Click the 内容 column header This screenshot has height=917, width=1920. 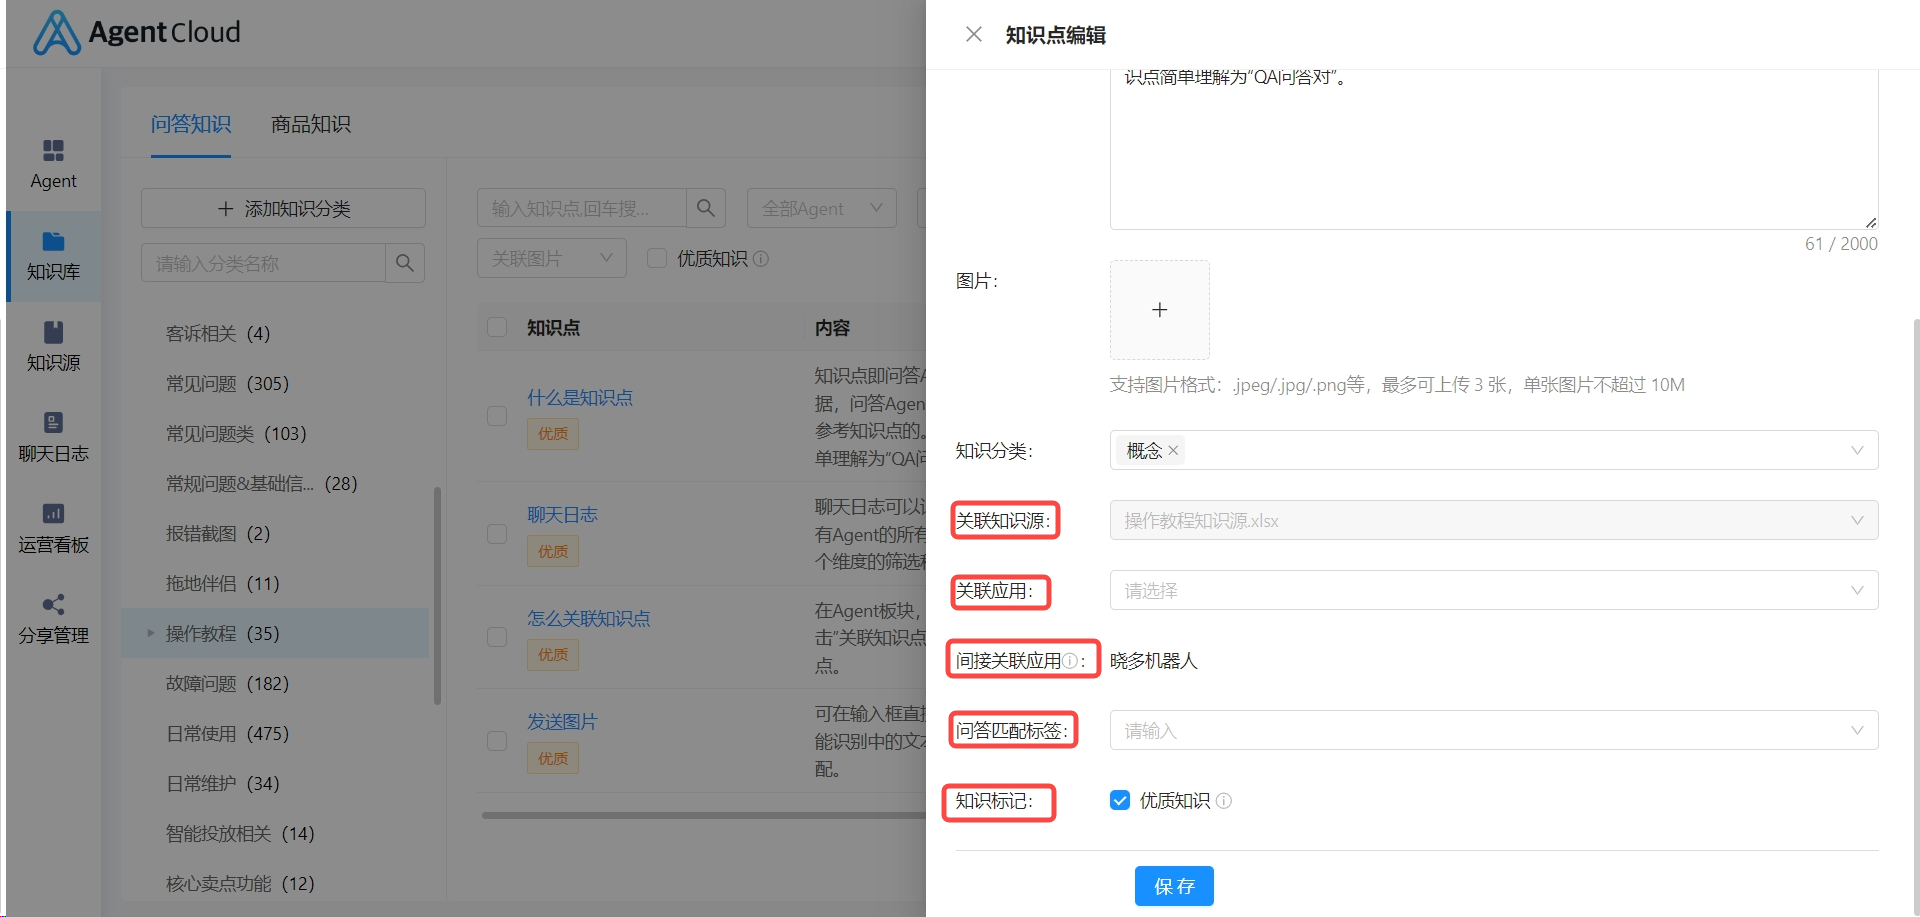tap(832, 328)
